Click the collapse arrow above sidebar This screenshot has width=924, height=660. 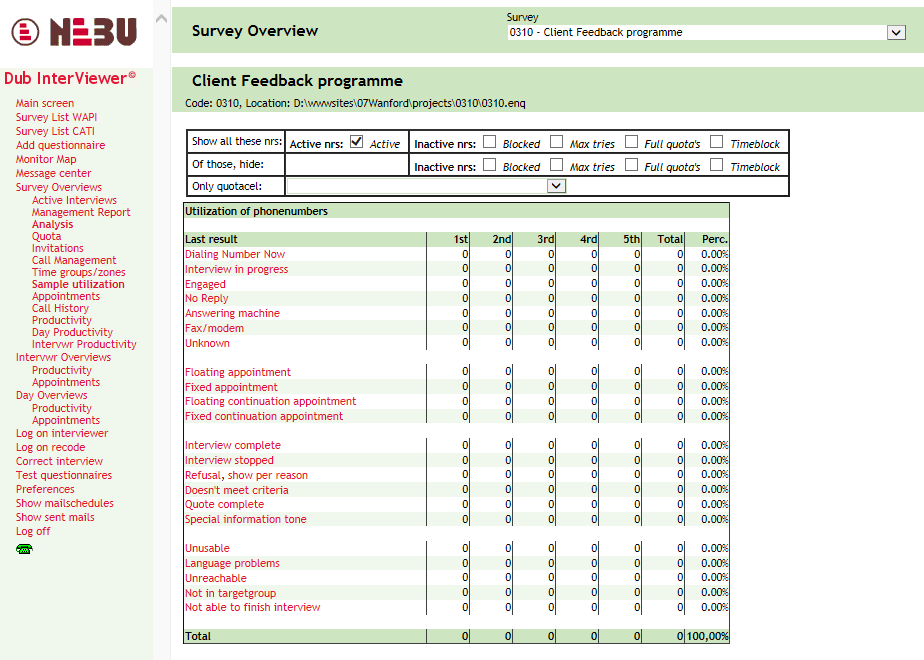point(161,19)
